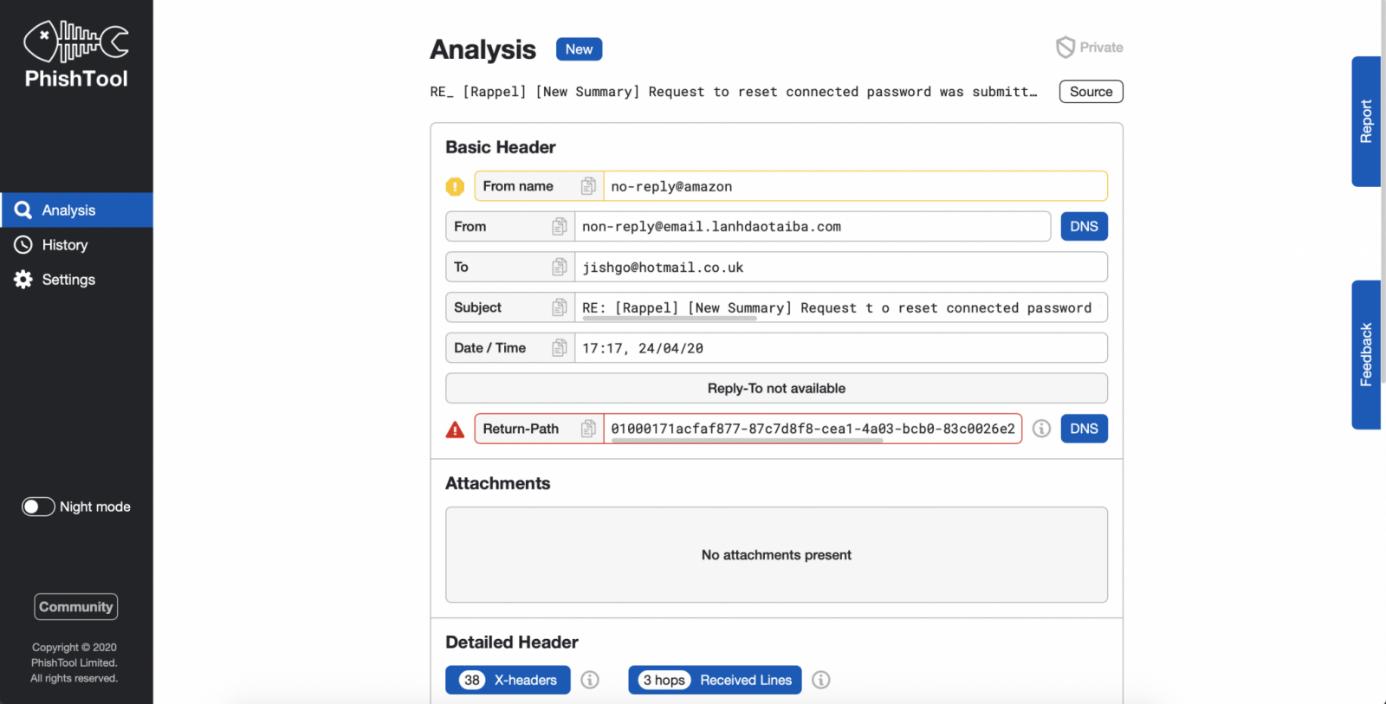The image size is (1386, 704).
Task: Click the Analysis magnifier icon
Action: click(x=24, y=210)
